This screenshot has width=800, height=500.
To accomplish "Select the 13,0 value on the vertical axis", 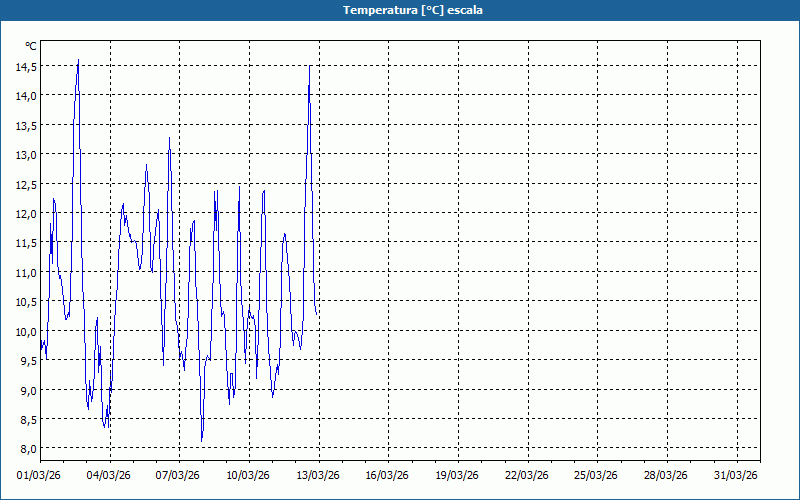I will 26,155.
